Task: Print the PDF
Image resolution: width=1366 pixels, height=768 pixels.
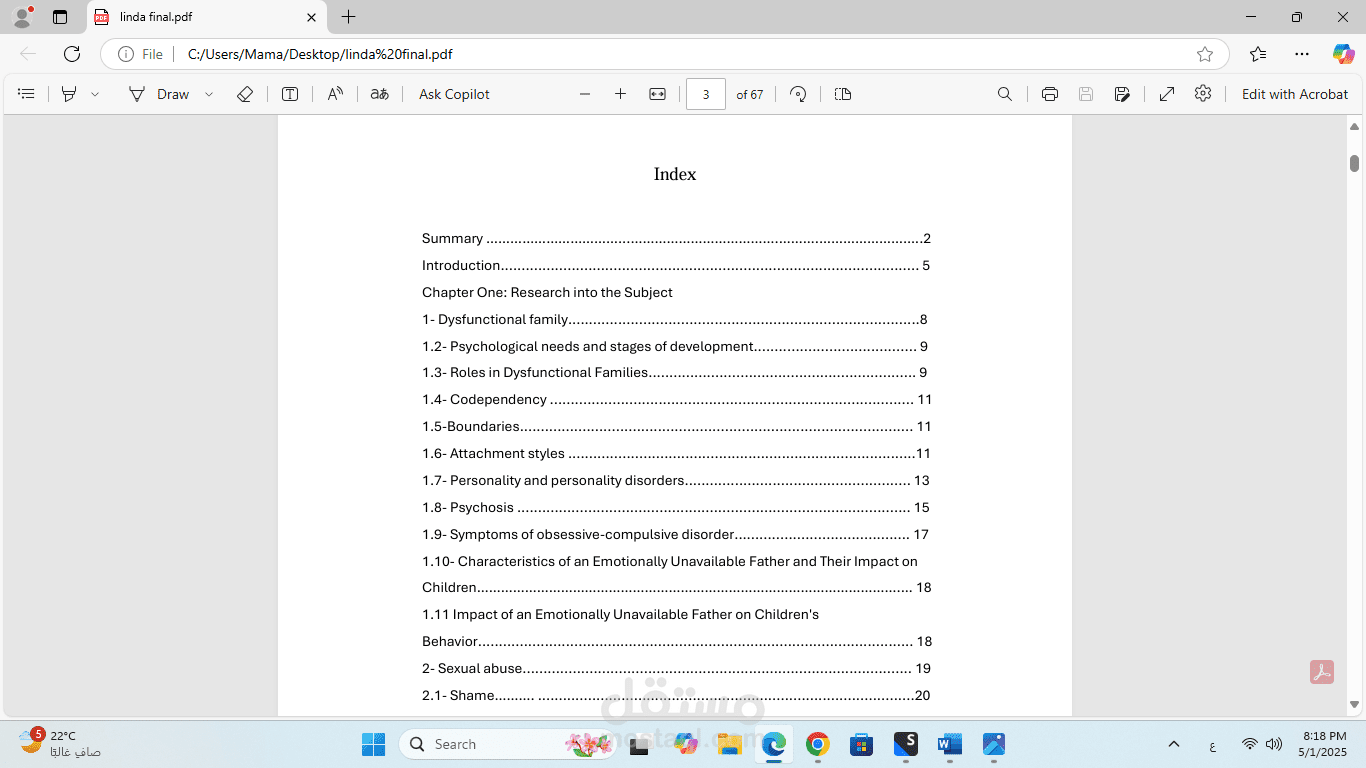Action: pos(1050,94)
